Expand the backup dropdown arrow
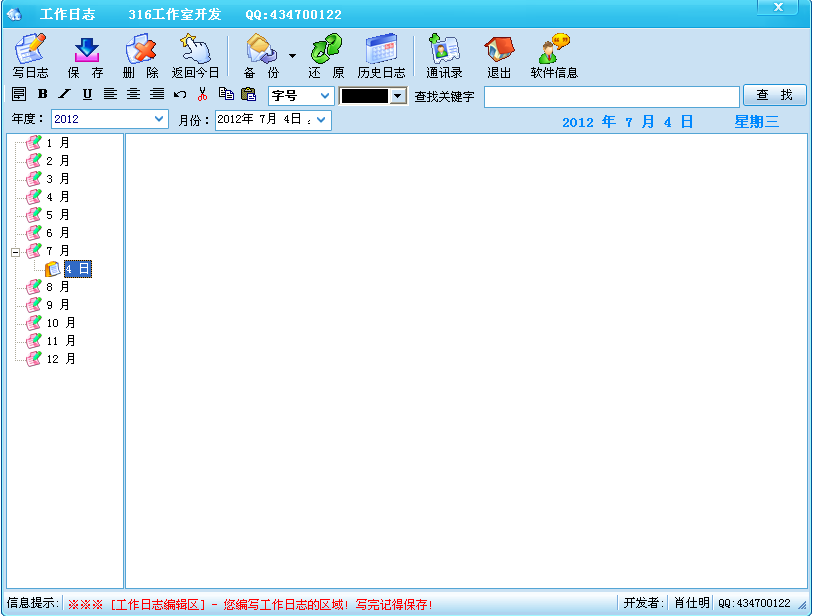The image size is (813, 616). click(292, 55)
